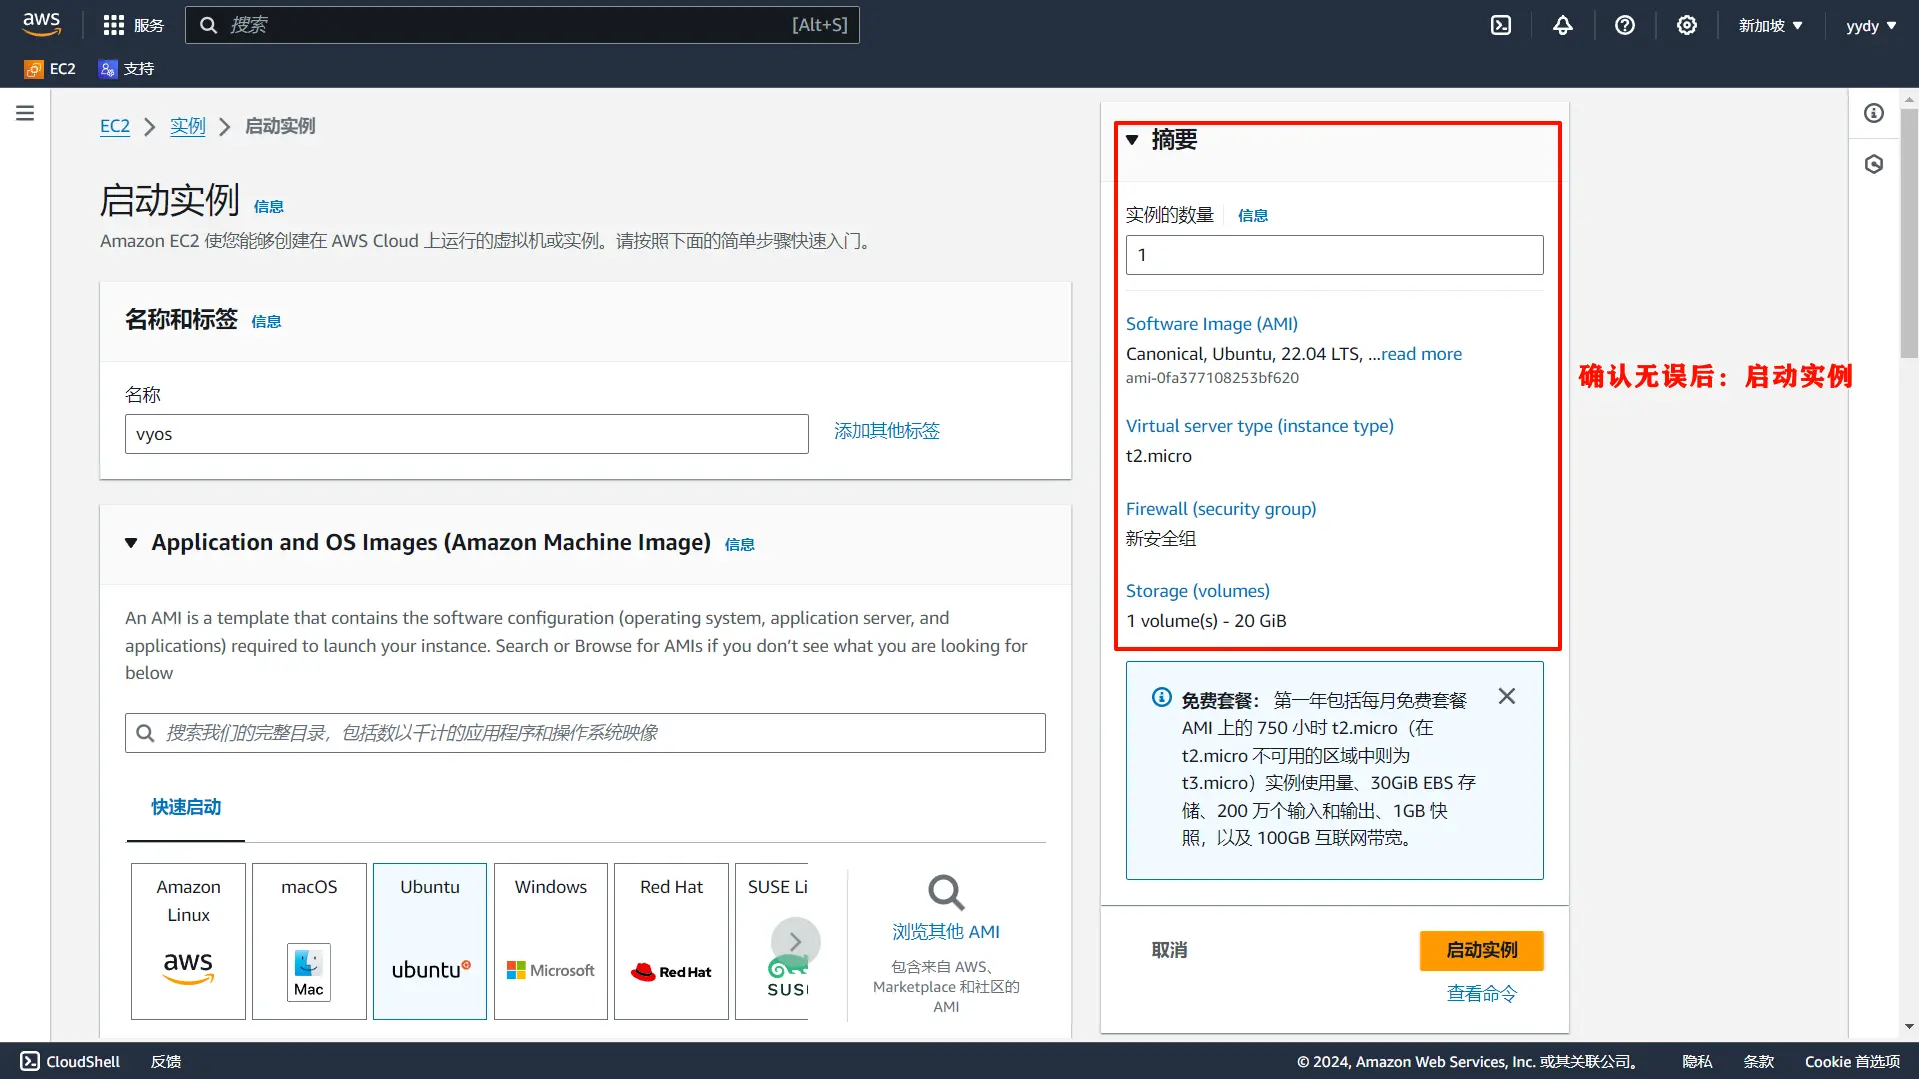This screenshot has height=1079, width=1919.
Task: Open CloudShell in the footer
Action: (x=70, y=1062)
